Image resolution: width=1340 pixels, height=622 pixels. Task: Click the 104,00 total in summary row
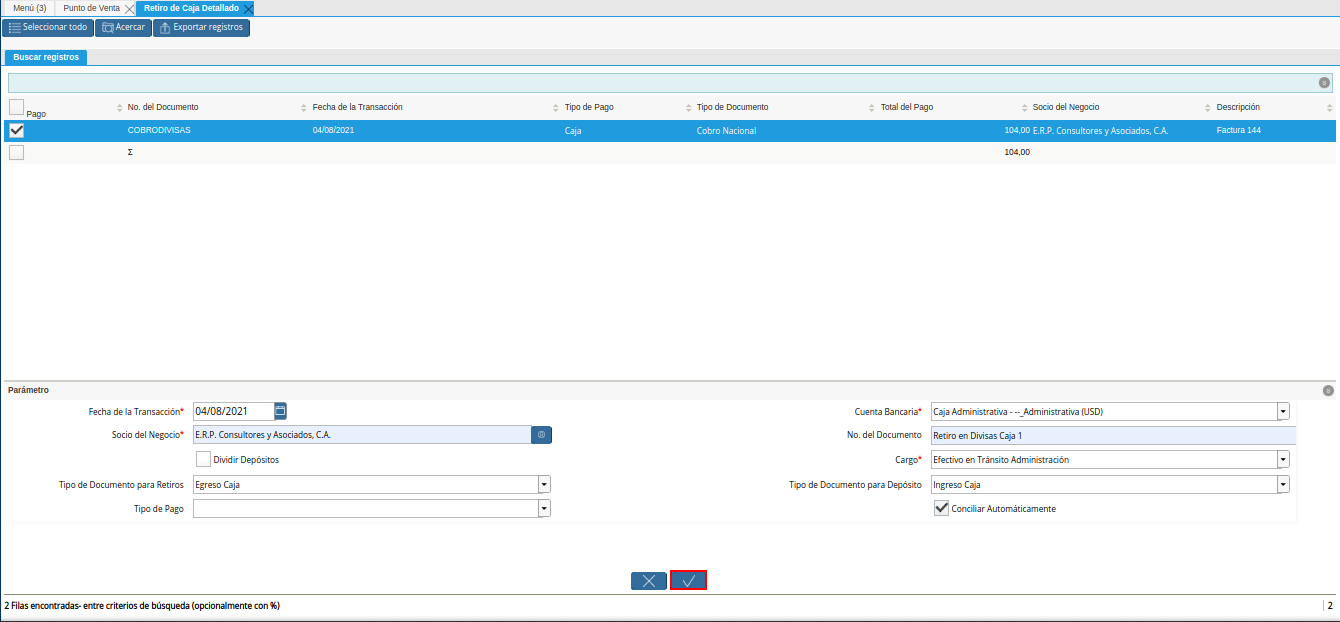1017,152
